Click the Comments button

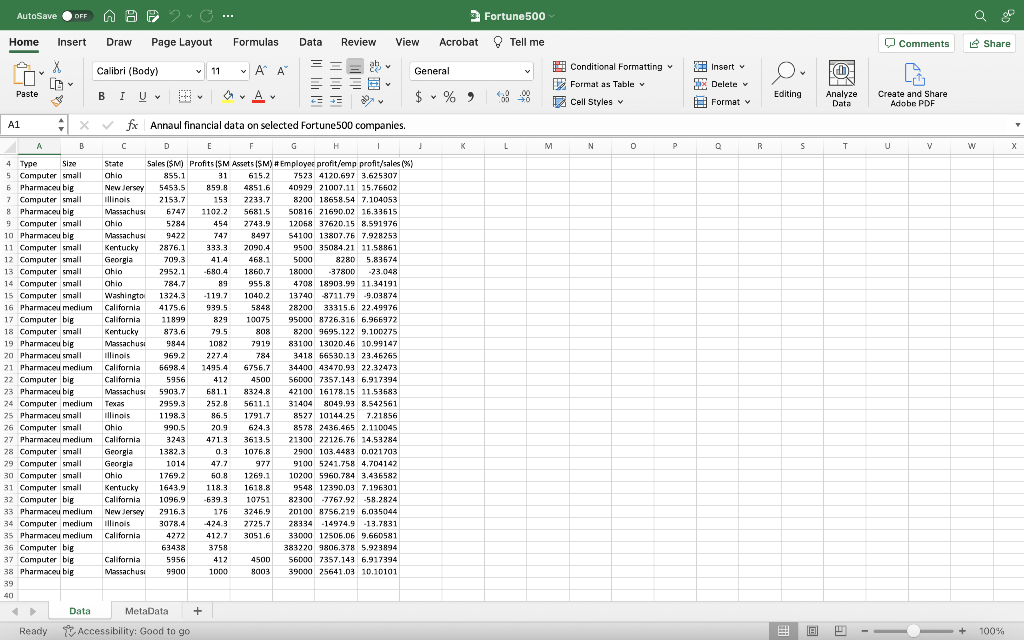pyautogui.click(x=916, y=42)
